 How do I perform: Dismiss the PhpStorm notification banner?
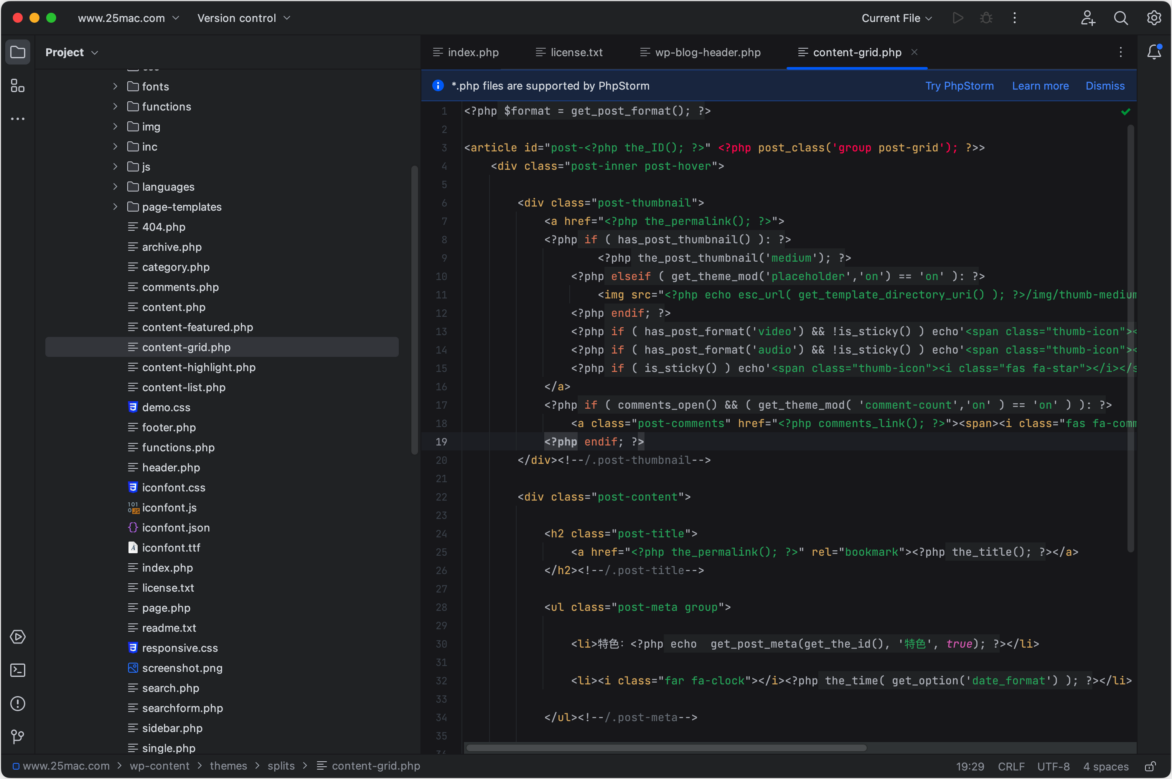pyautogui.click(x=1105, y=86)
